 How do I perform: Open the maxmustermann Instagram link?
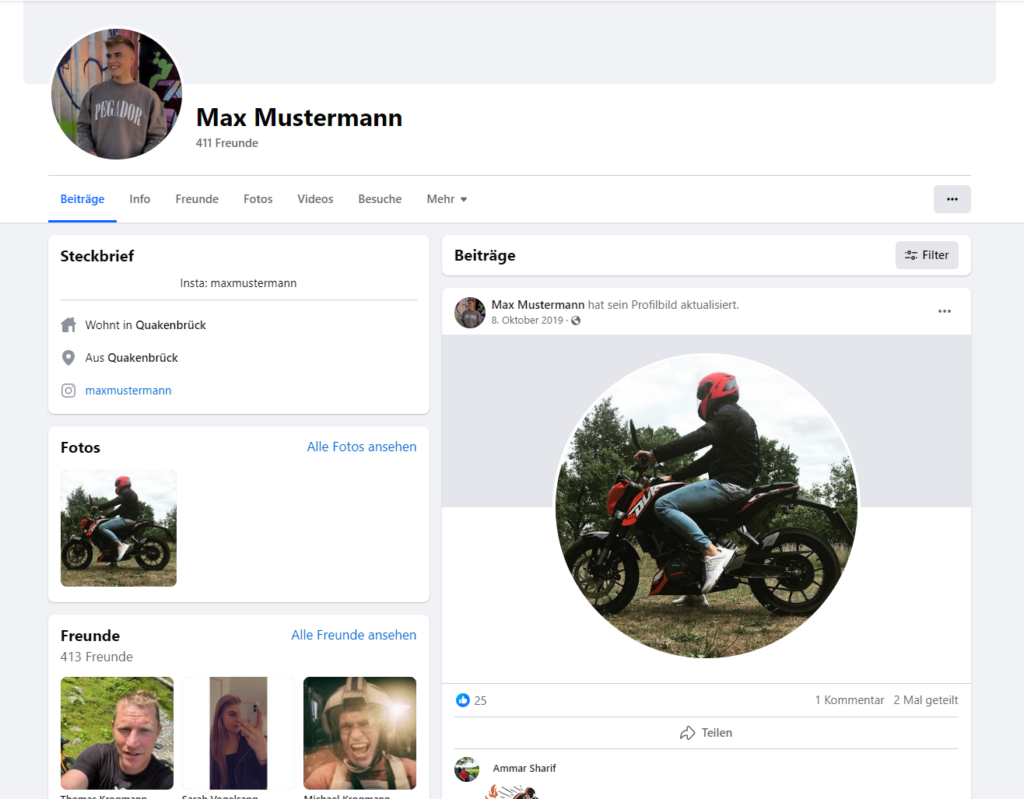(128, 391)
